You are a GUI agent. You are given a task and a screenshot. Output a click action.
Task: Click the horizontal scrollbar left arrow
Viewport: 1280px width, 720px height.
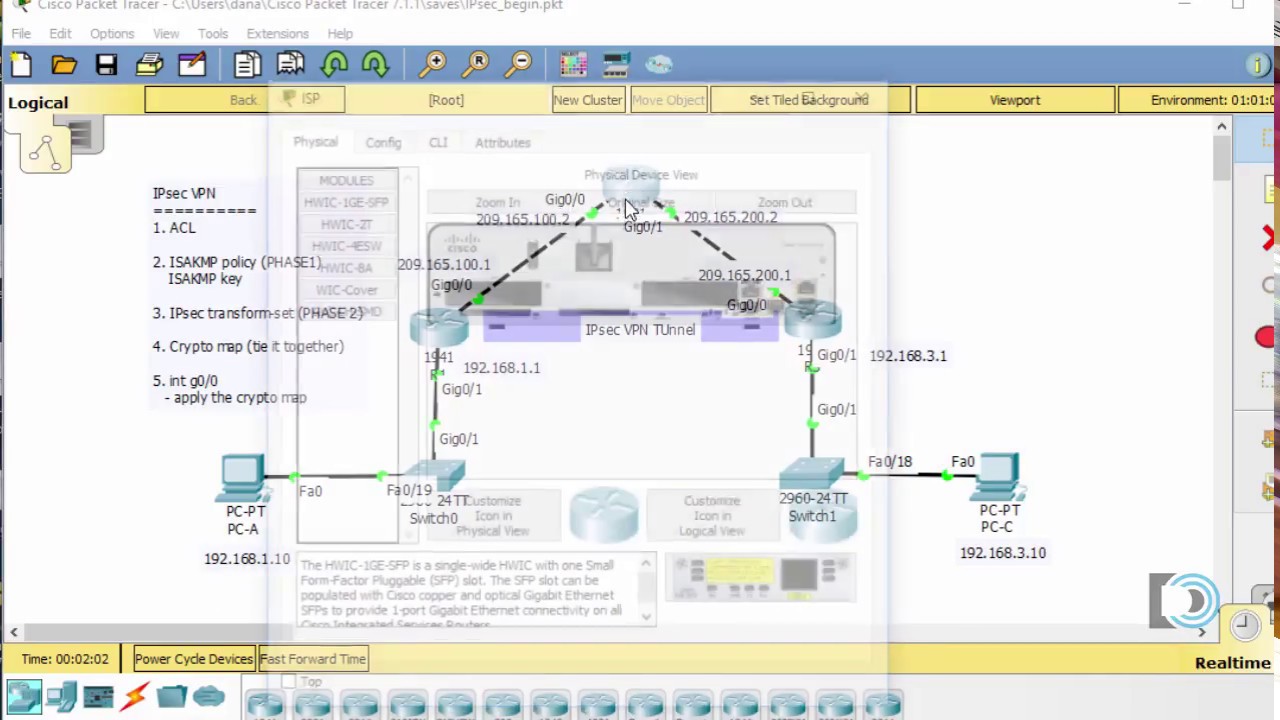click(14, 632)
